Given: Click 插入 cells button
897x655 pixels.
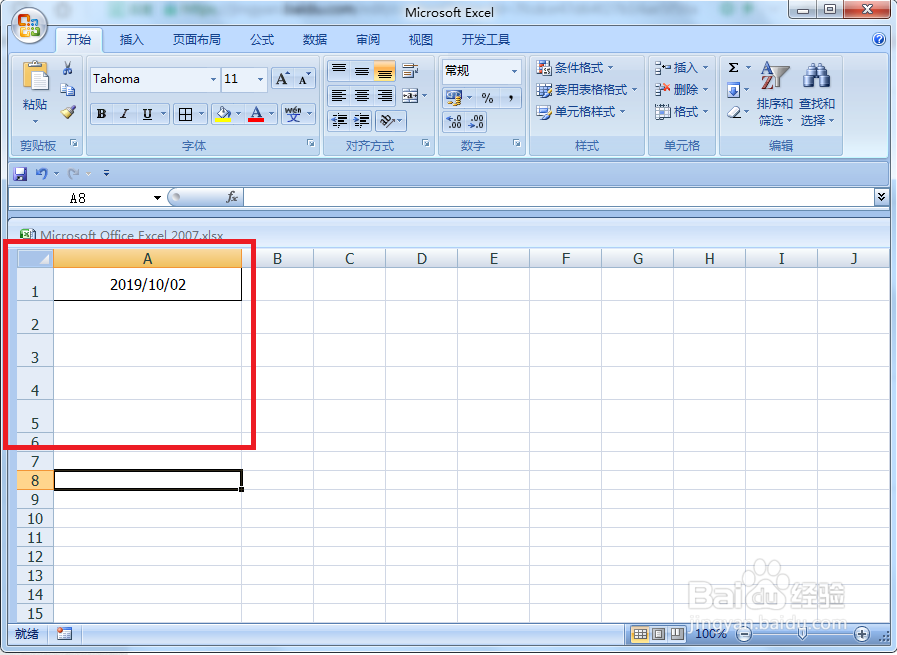Looking at the screenshot, I should tap(682, 68).
